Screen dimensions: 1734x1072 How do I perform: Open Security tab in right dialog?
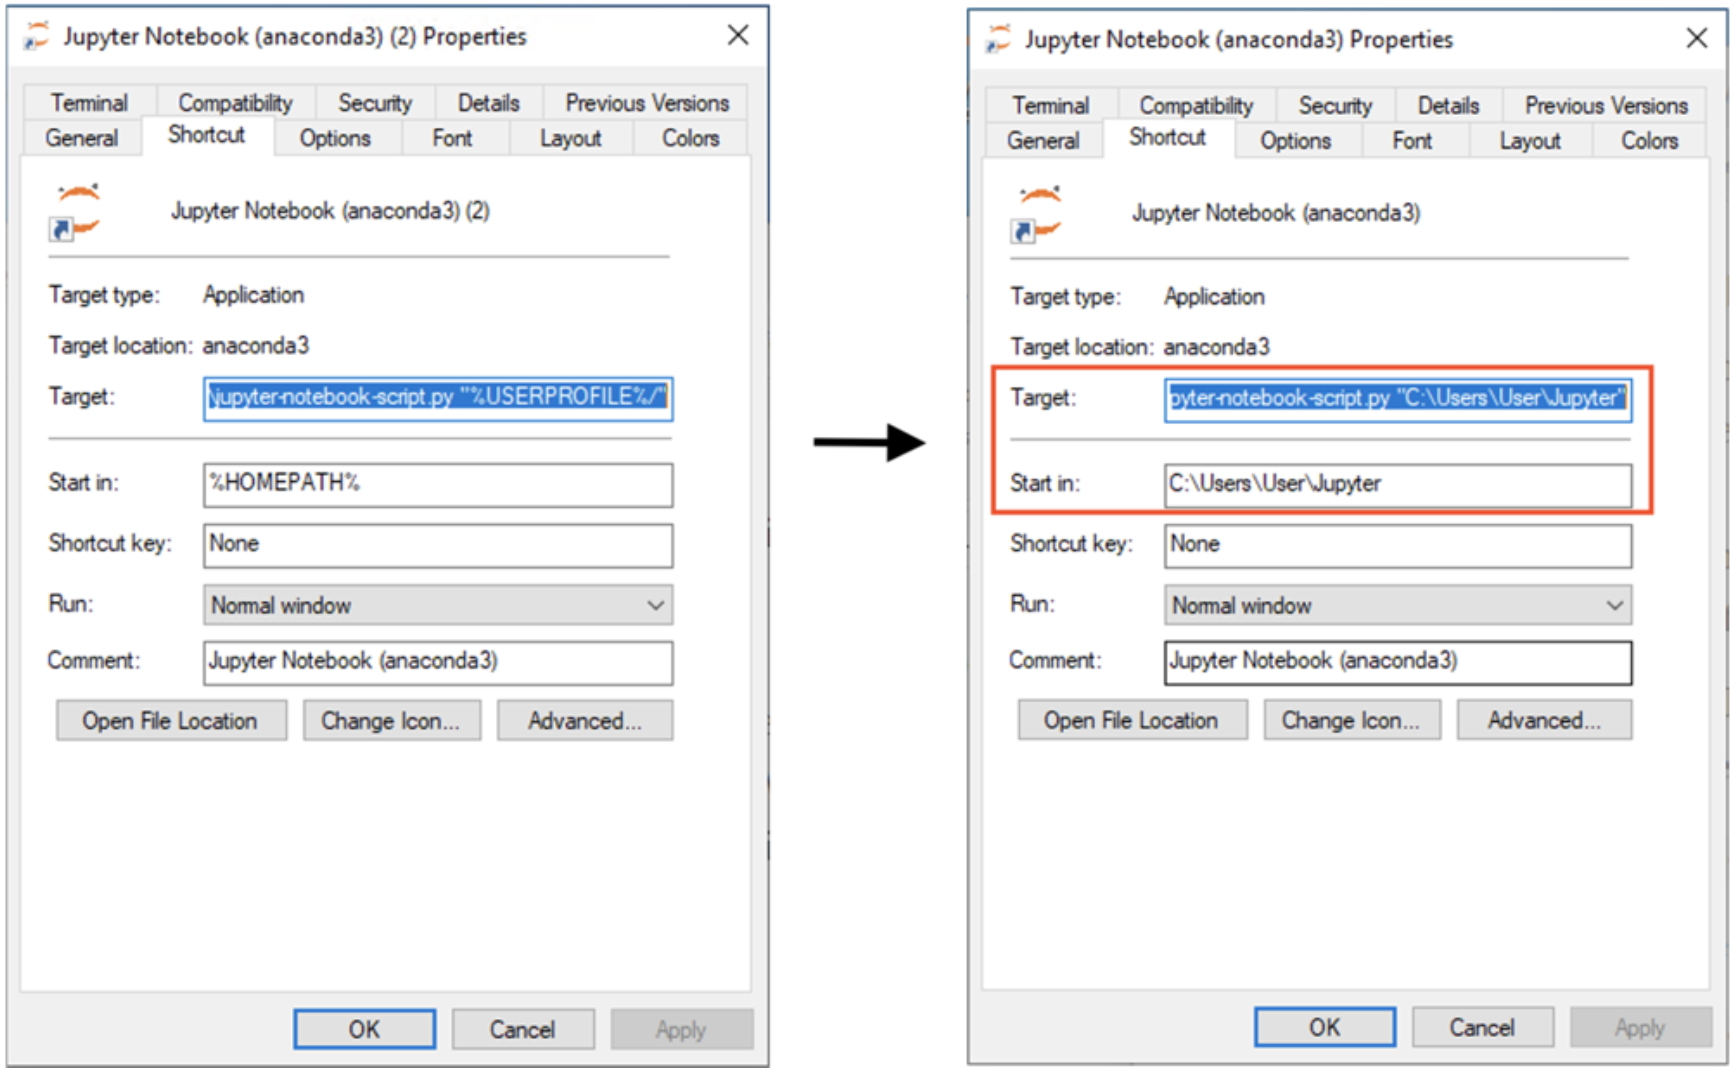click(x=1334, y=106)
